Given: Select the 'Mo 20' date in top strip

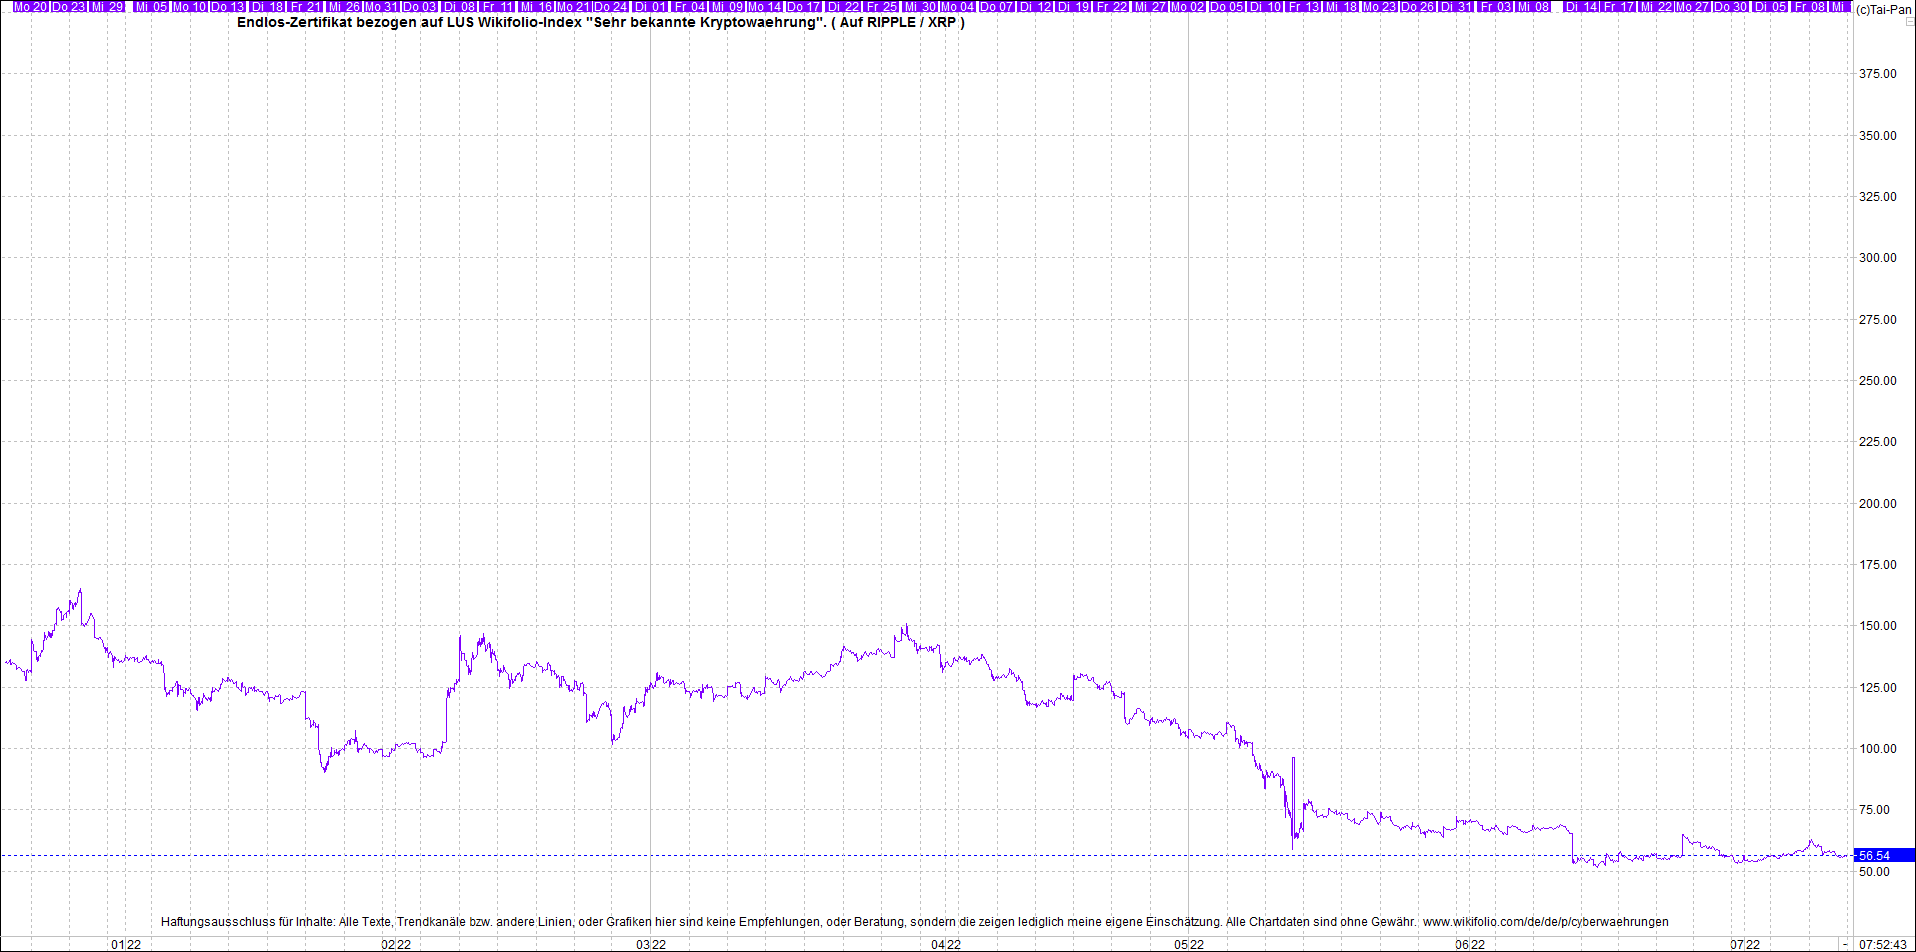Looking at the screenshot, I should [30, 7].
